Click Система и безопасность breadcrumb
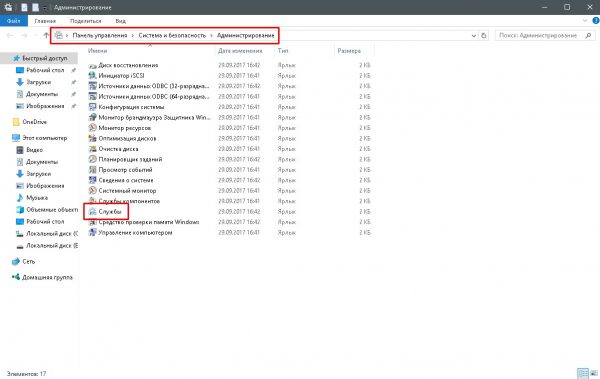Image resolution: width=600 pixels, height=379 pixels. coord(172,35)
